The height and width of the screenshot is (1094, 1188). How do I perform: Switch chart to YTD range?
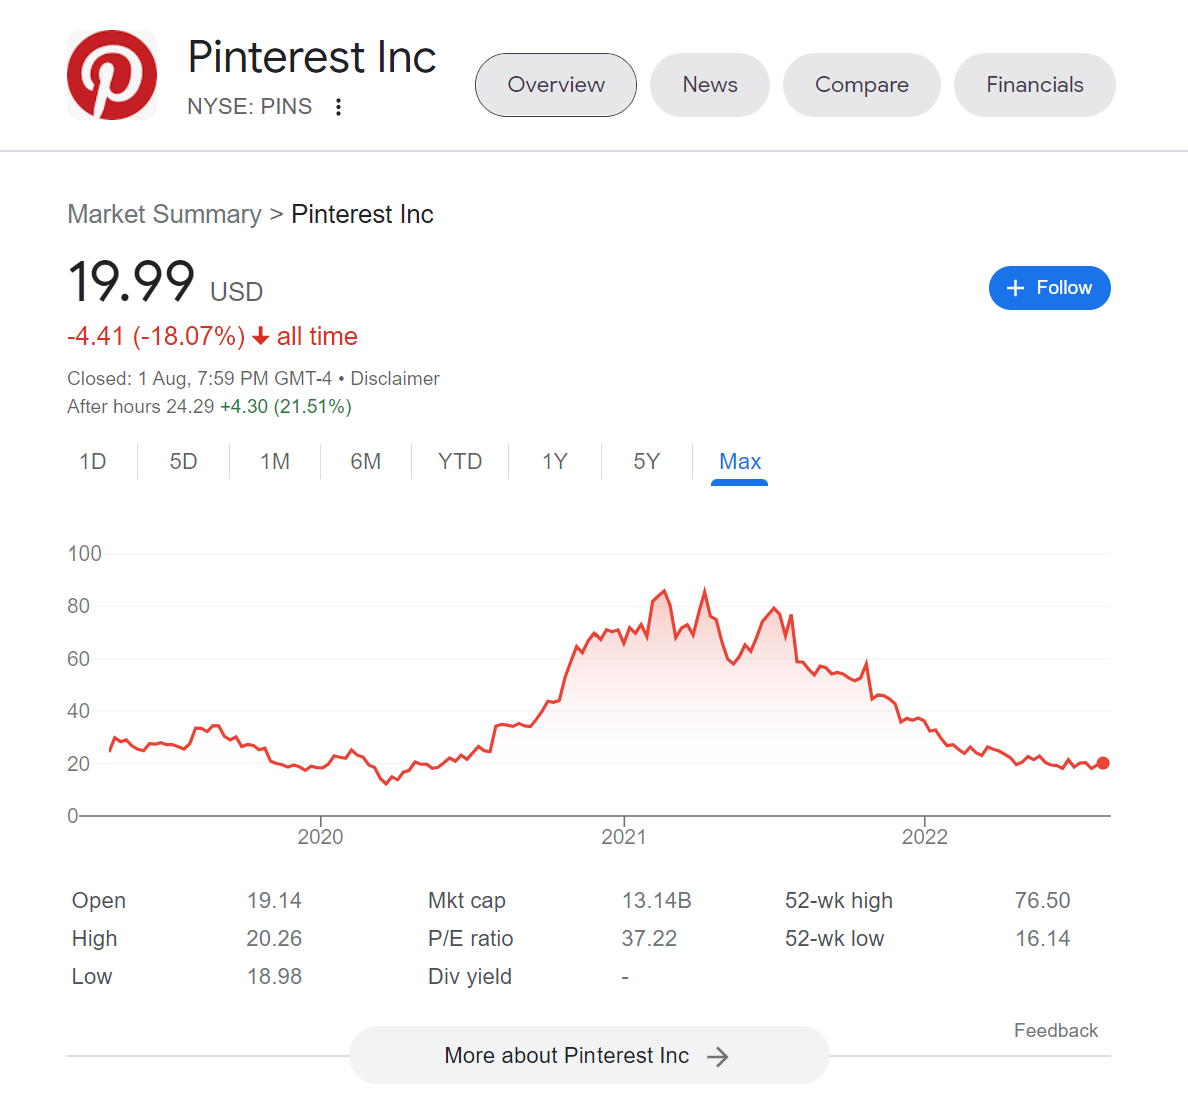tap(460, 462)
